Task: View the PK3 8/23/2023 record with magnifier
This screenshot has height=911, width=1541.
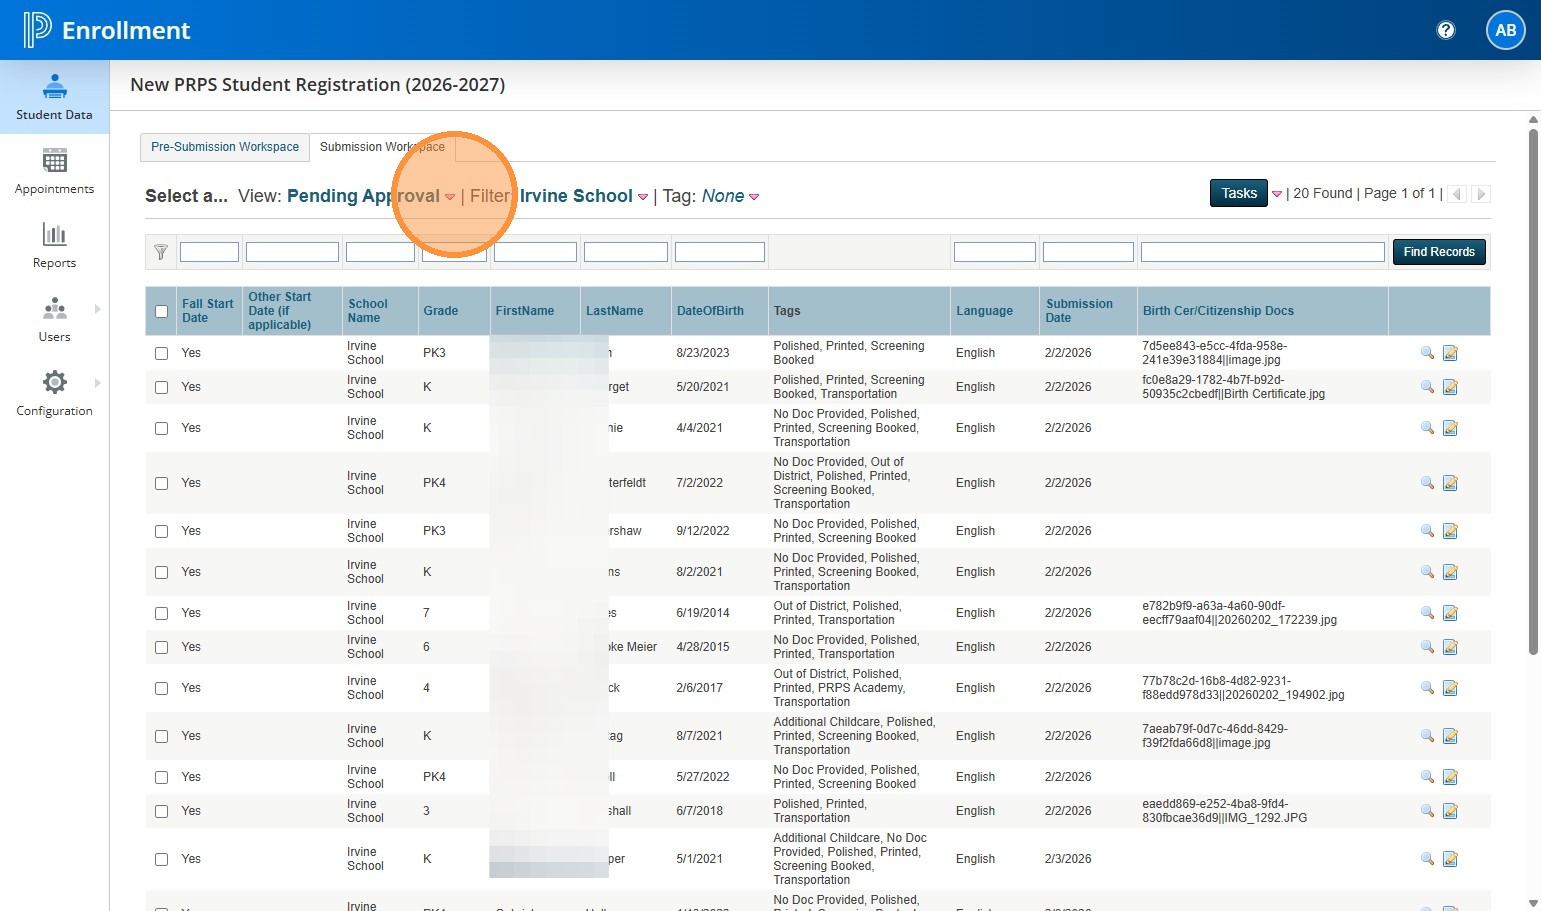Action: [x=1427, y=353]
